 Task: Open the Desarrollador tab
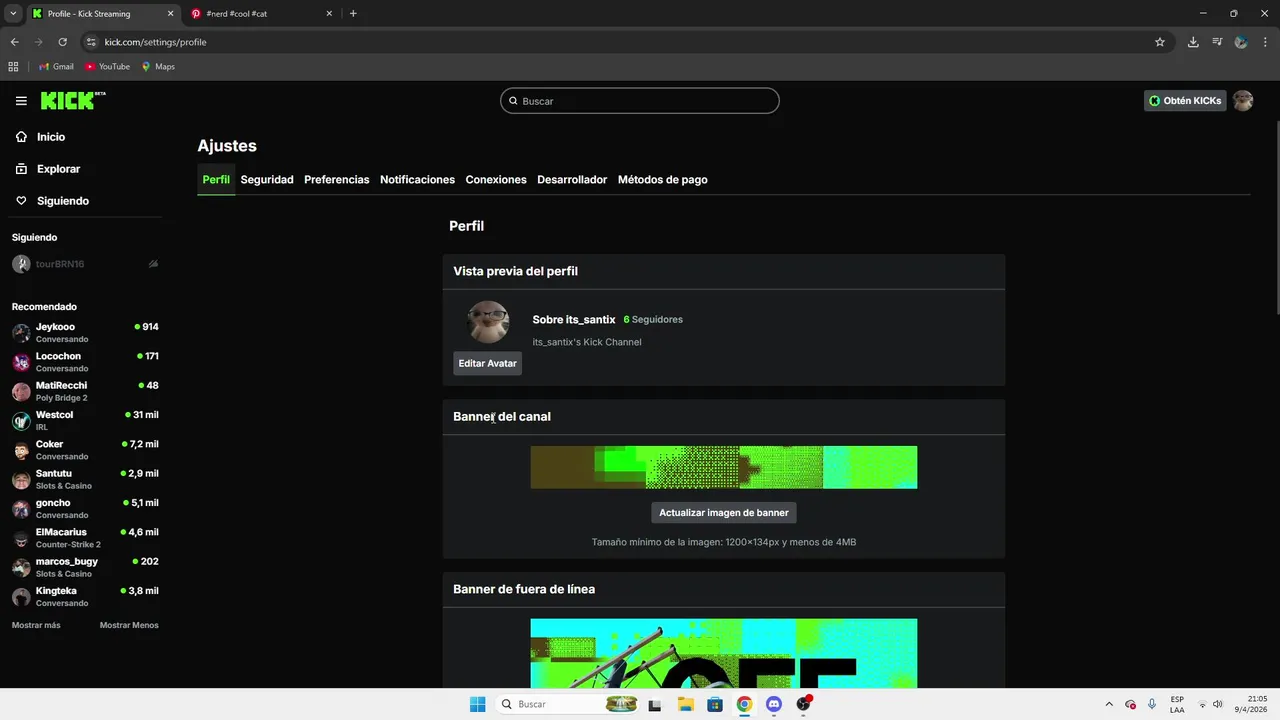pos(572,180)
